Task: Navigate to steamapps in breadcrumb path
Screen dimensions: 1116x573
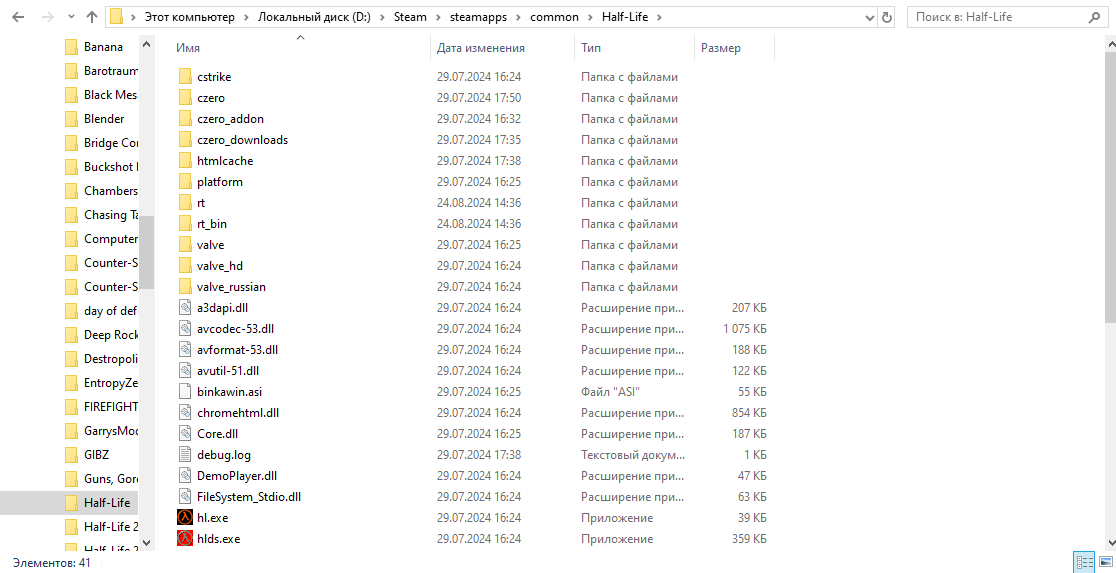Action: (476, 17)
